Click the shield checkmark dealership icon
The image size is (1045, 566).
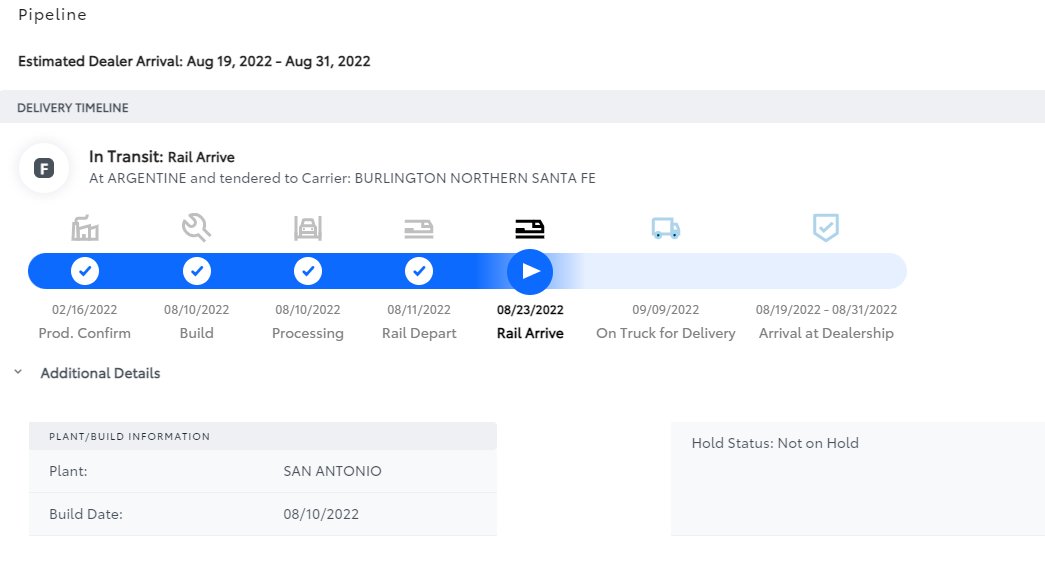tap(826, 227)
